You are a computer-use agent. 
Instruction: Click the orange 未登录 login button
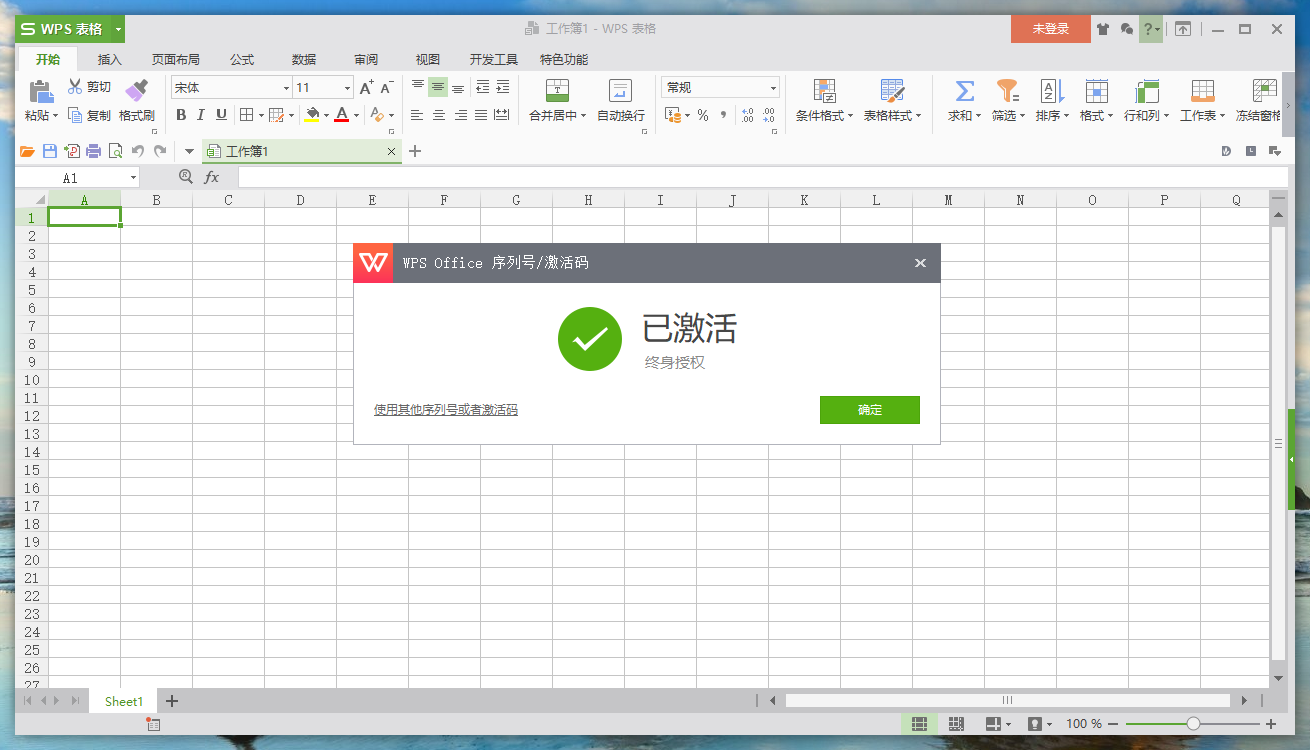1051,29
